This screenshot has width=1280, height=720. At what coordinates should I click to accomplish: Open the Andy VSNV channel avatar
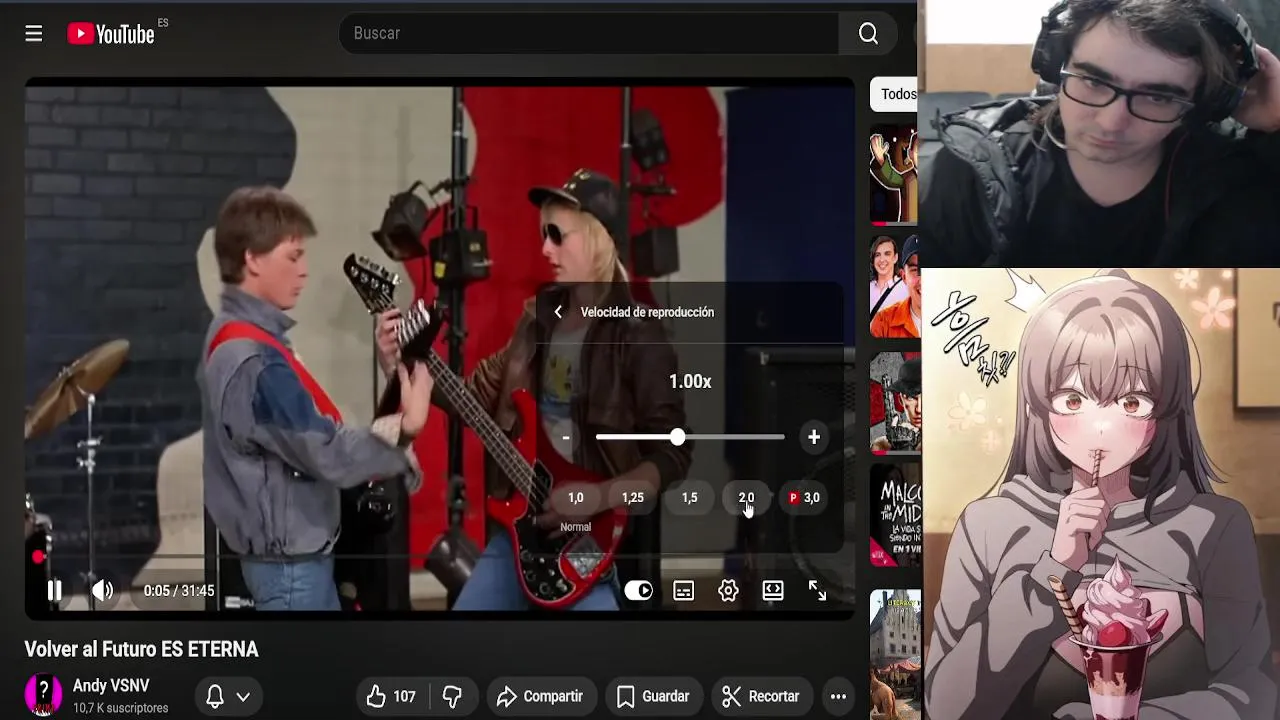tap(43, 695)
